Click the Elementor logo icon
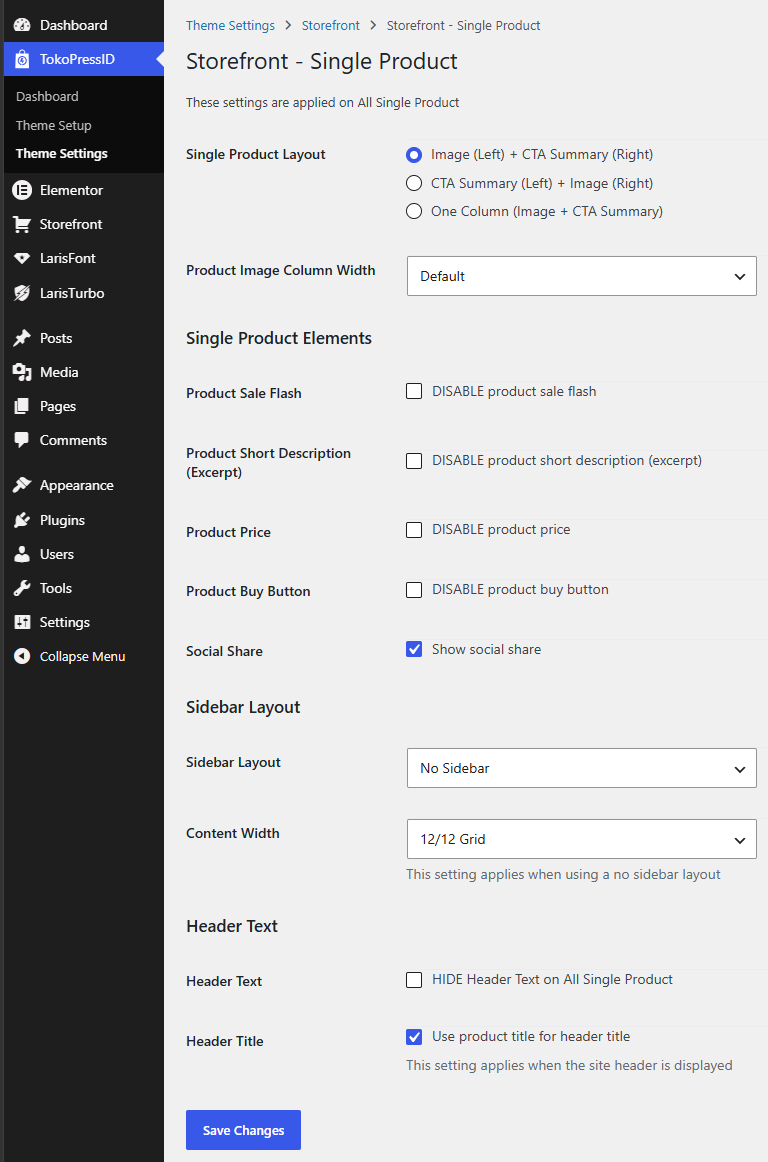The image size is (768, 1162). [x=22, y=190]
